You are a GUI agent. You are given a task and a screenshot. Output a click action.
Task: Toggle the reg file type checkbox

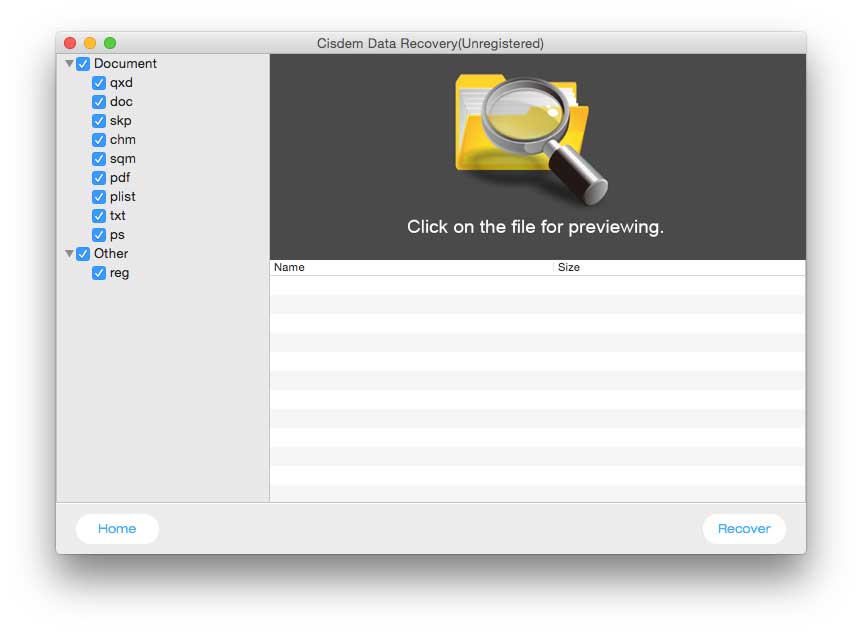point(99,273)
